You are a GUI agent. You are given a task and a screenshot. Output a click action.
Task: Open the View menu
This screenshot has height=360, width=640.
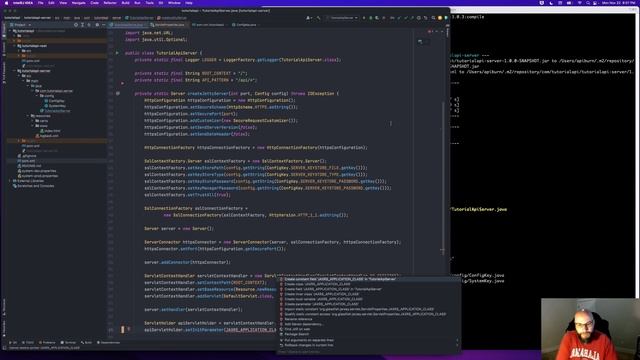pos(63,3)
